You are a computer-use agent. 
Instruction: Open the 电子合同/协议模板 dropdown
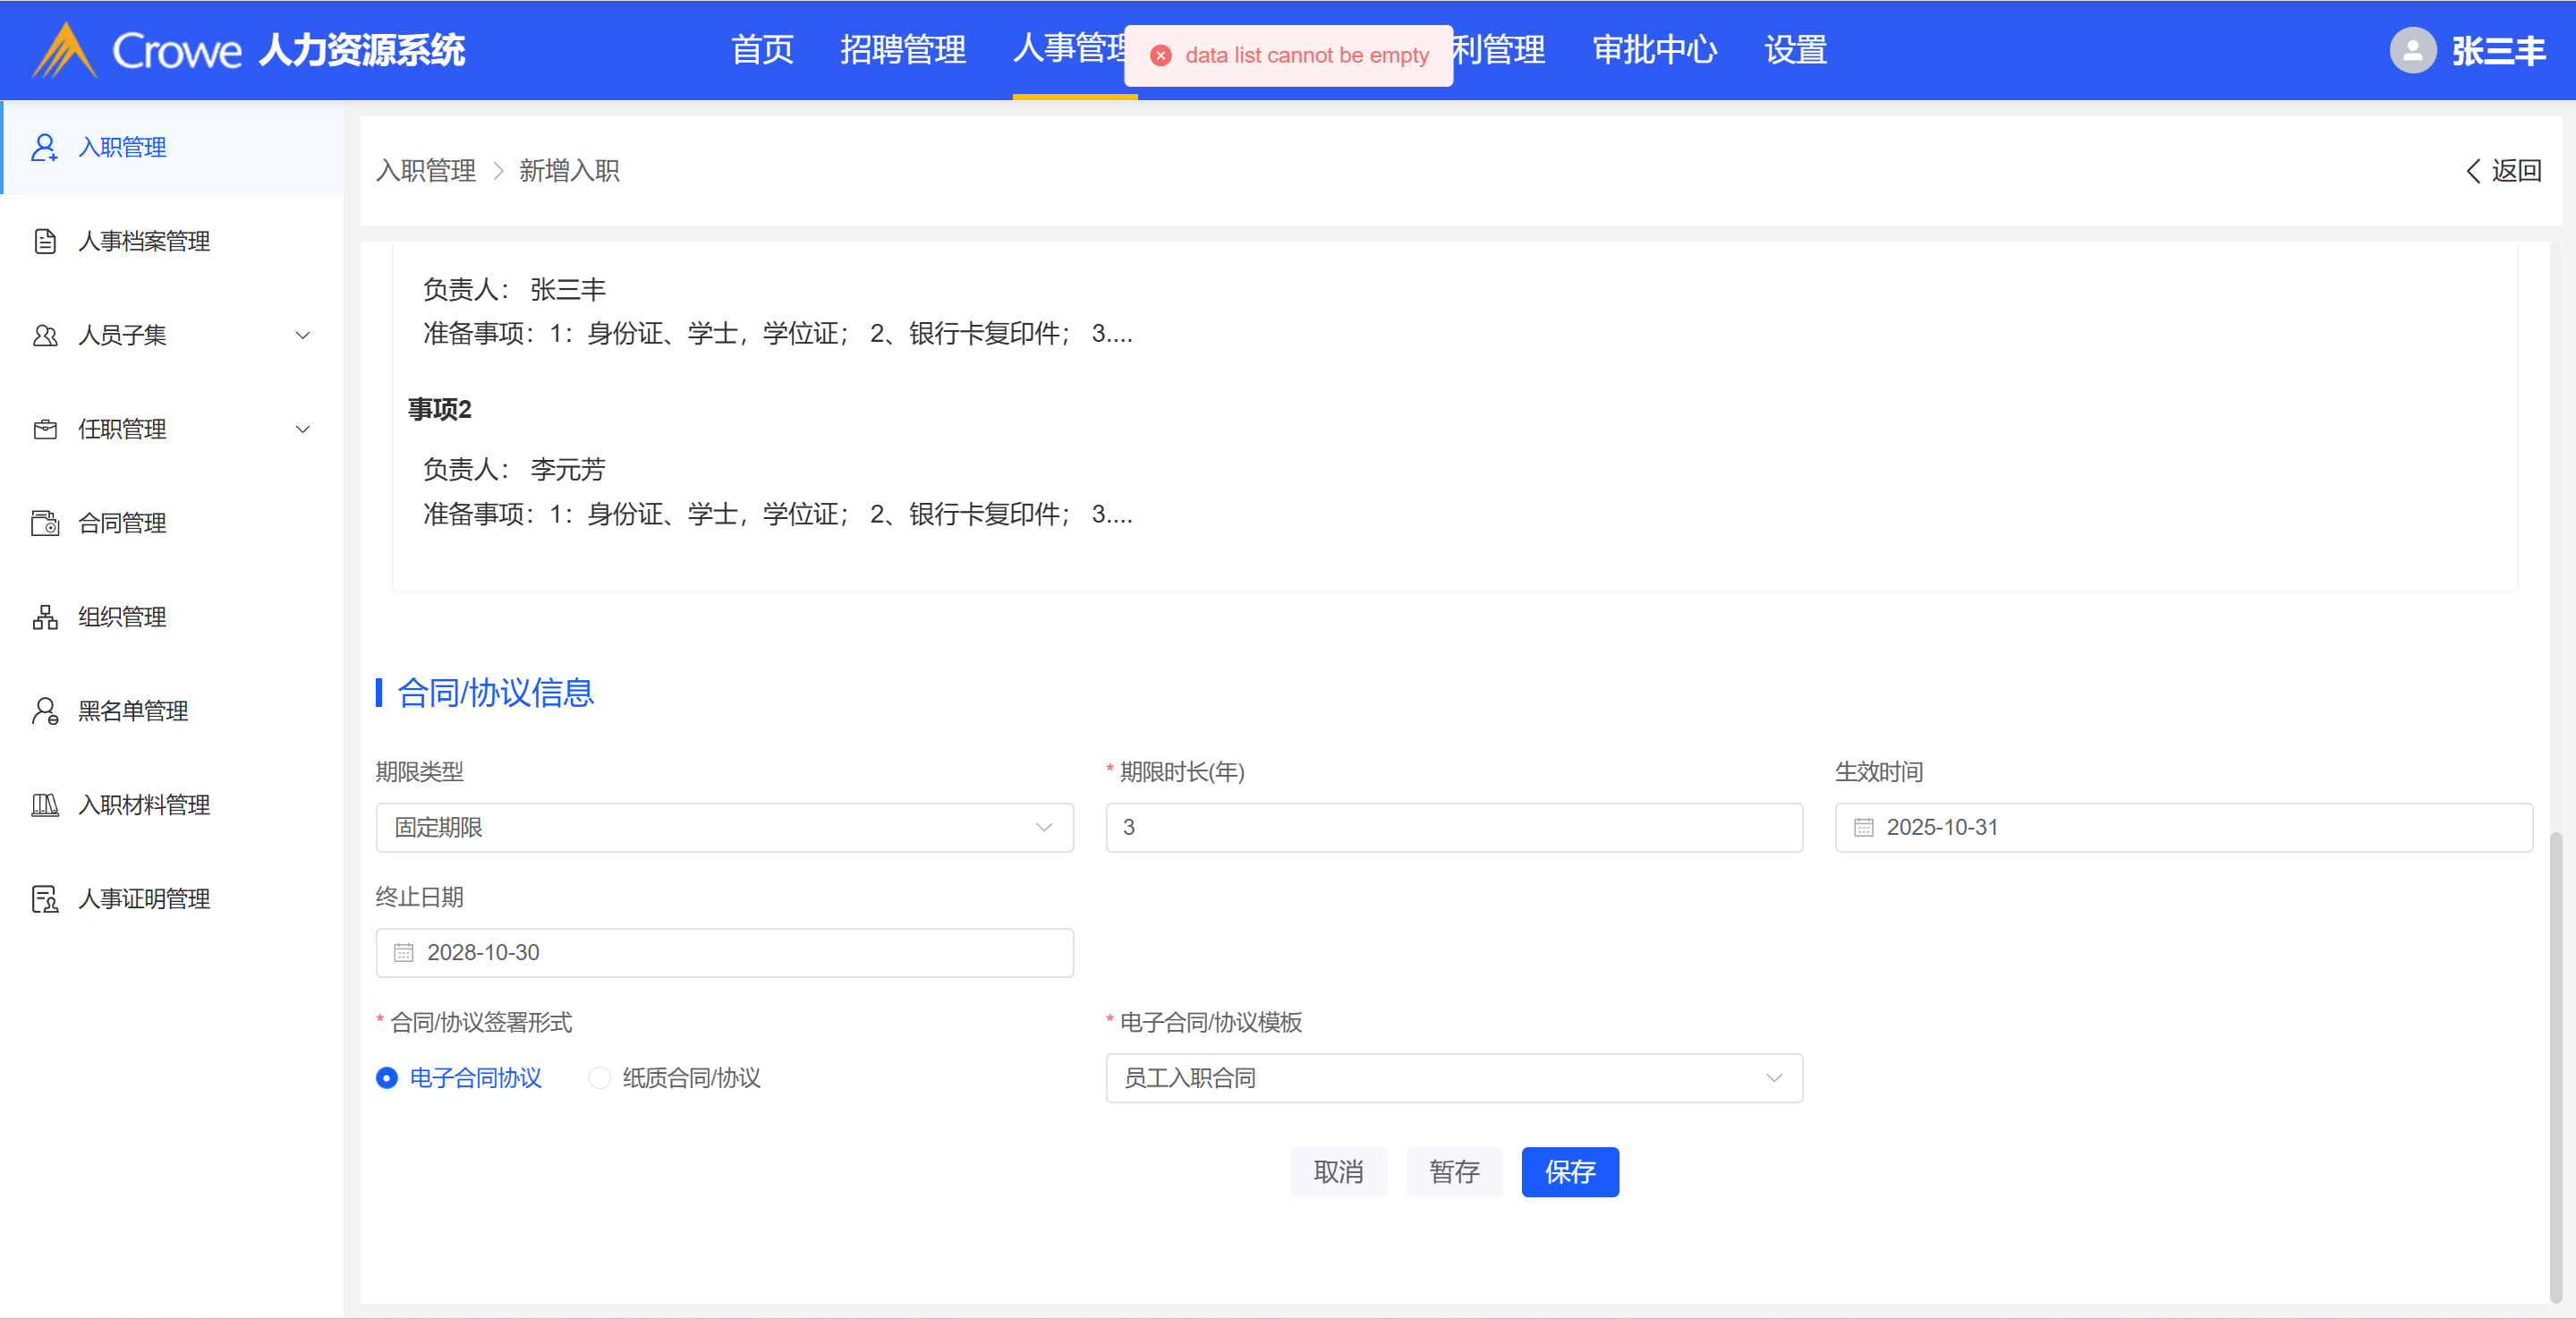pyautogui.click(x=1453, y=1078)
